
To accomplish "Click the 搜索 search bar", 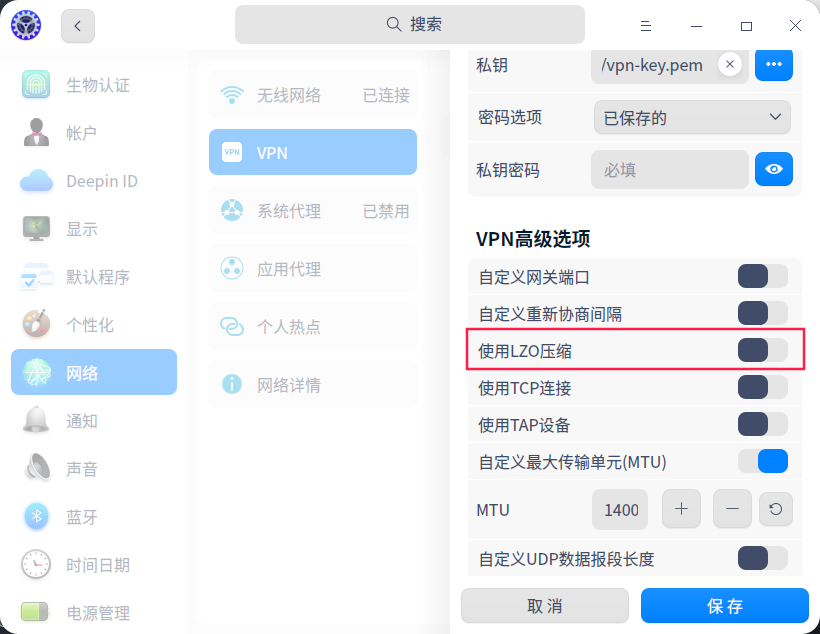I will (410, 24).
